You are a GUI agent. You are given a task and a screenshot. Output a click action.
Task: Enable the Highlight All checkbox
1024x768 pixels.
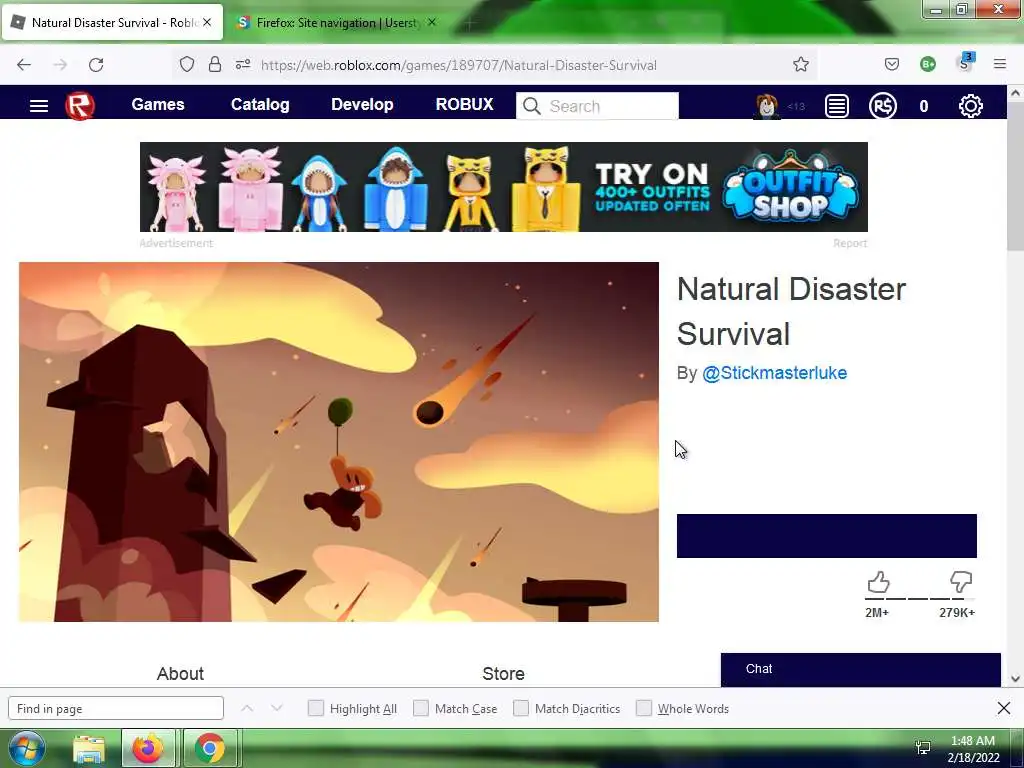click(315, 709)
